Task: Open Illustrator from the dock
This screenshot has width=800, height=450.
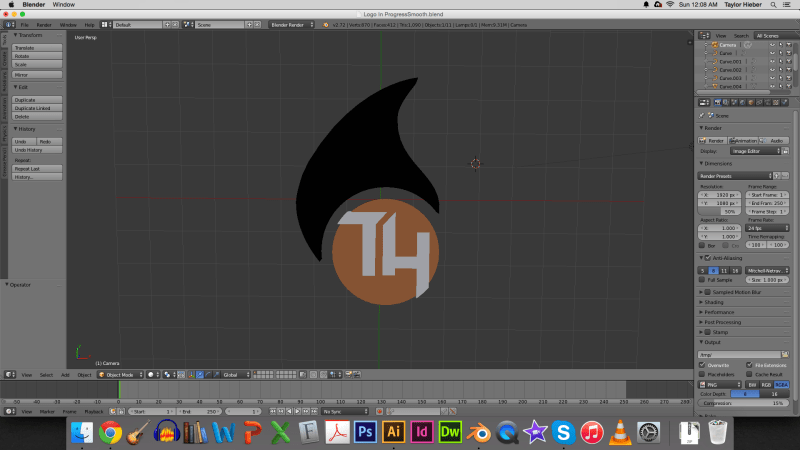Action: [393, 432]
